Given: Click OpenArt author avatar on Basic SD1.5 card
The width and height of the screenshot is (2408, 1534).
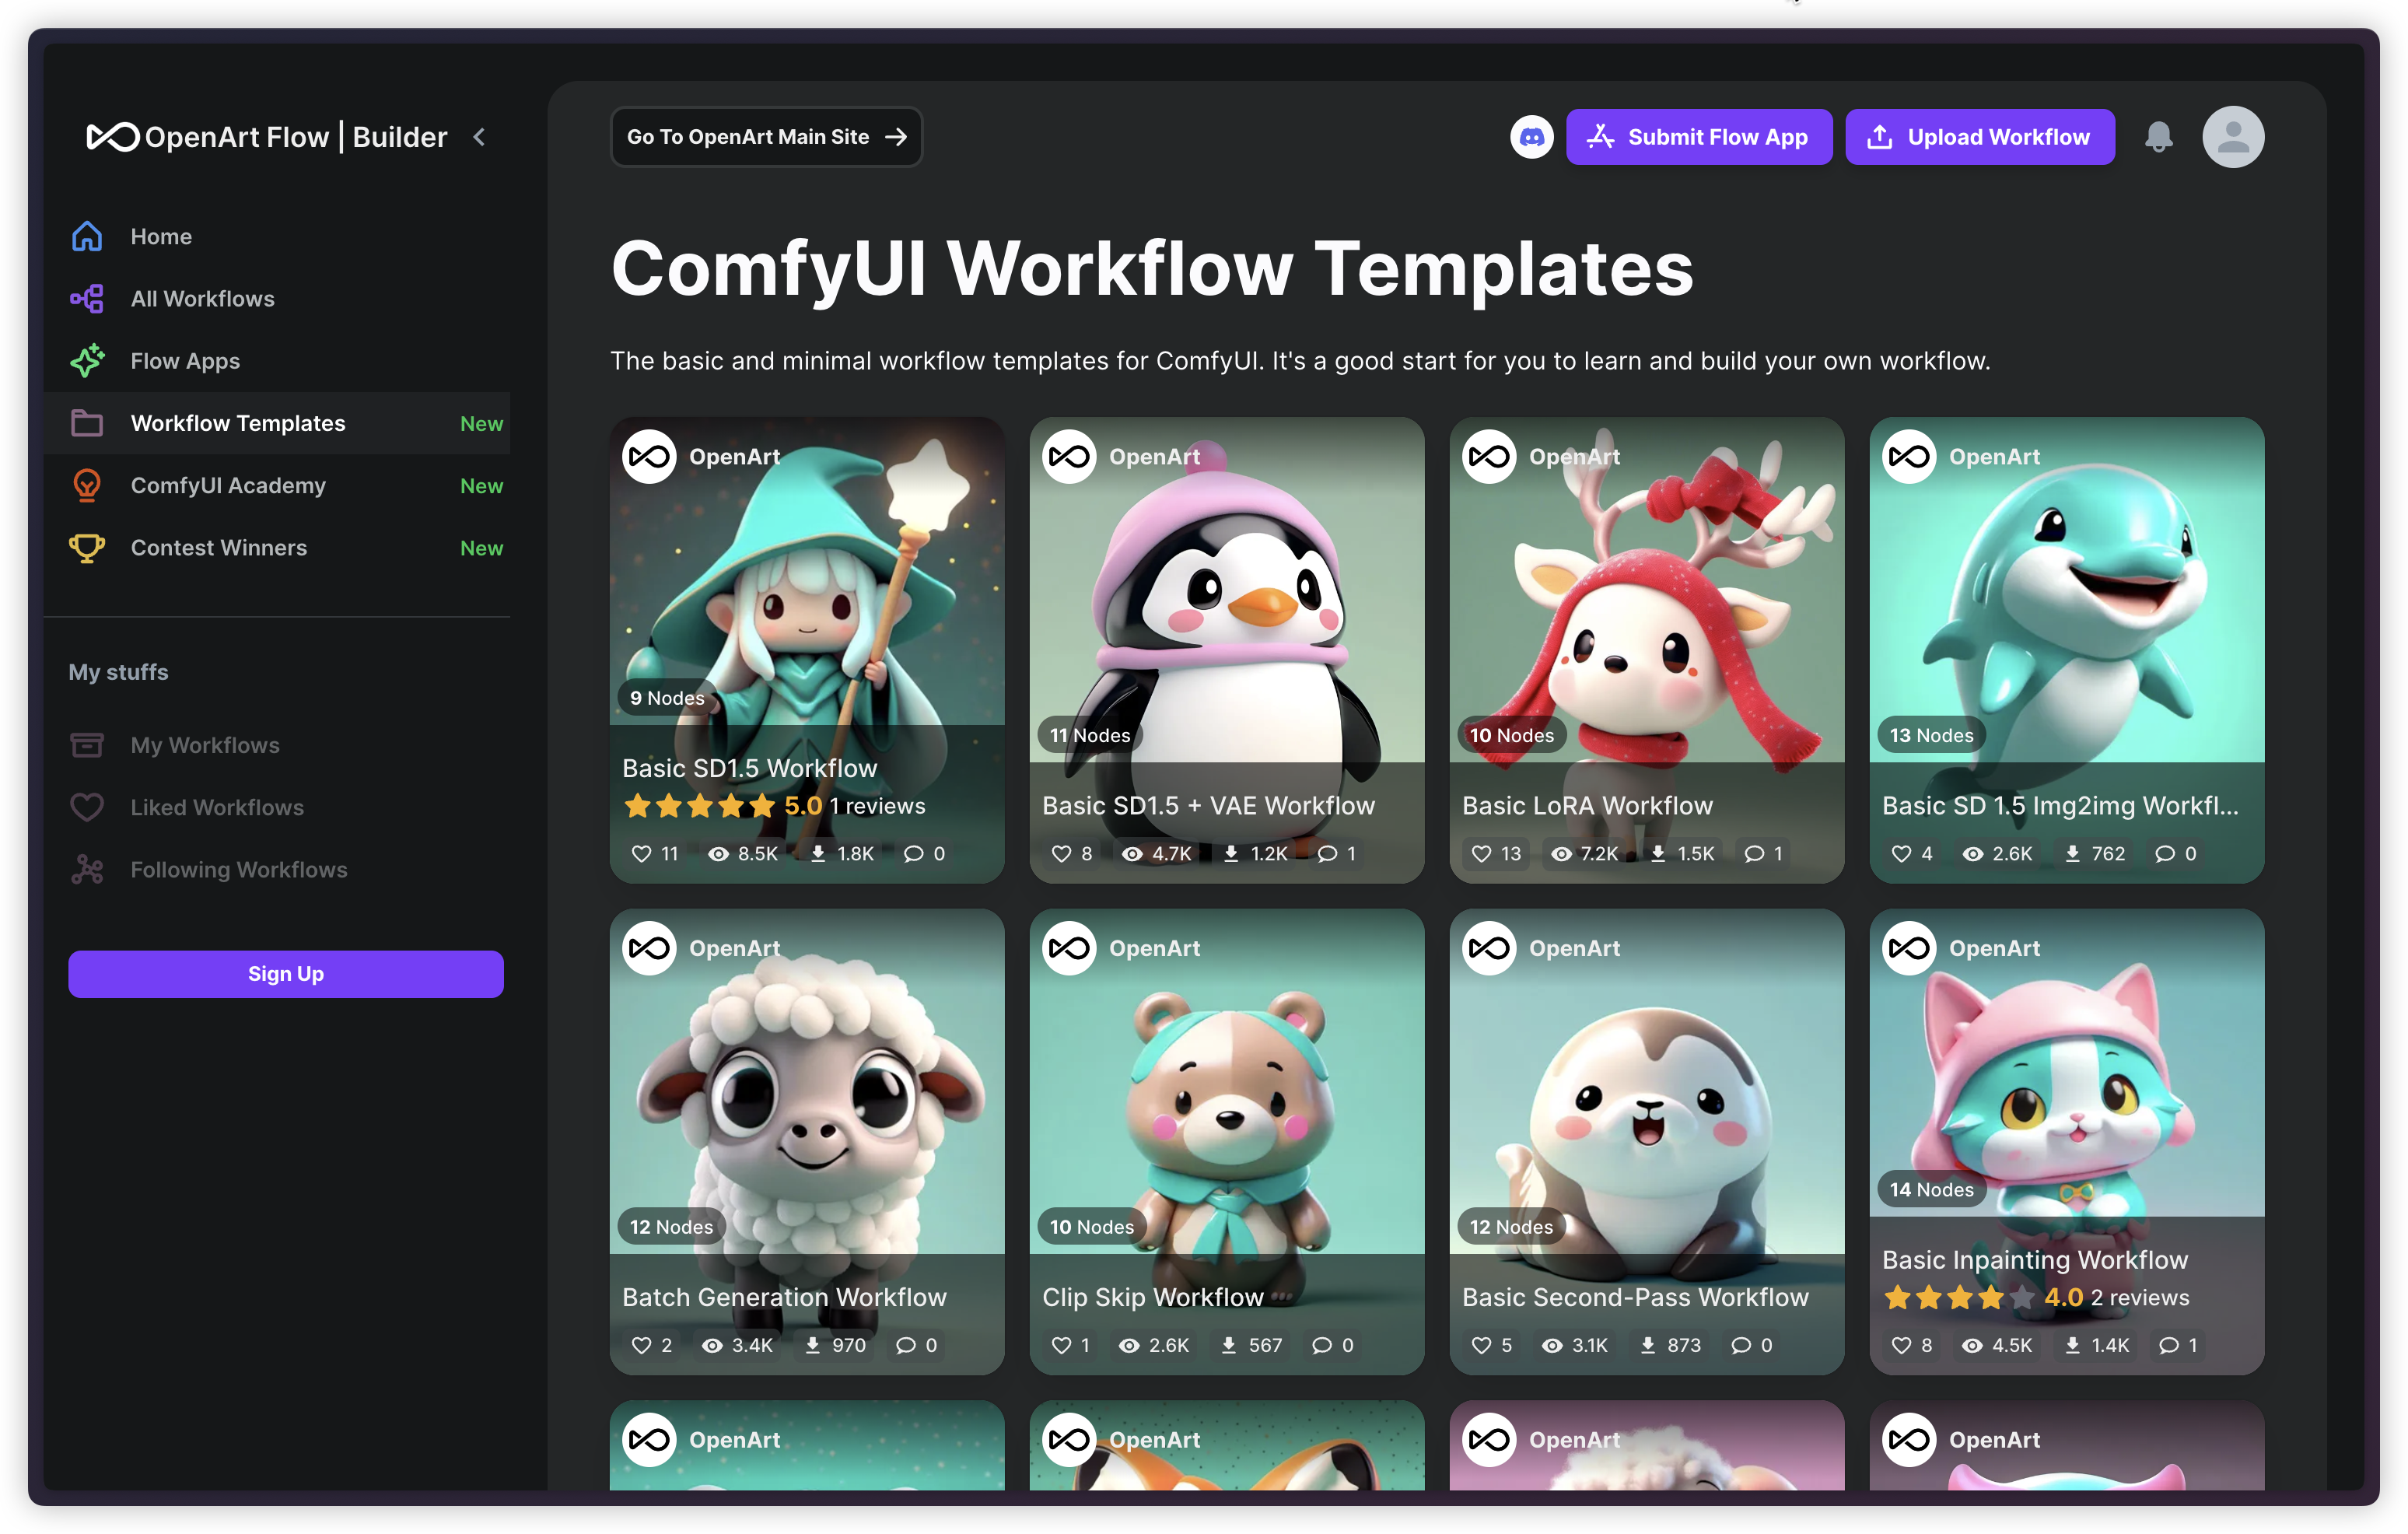Looking at the screenshot, I should pyautogui.click(x=649, y=457).
